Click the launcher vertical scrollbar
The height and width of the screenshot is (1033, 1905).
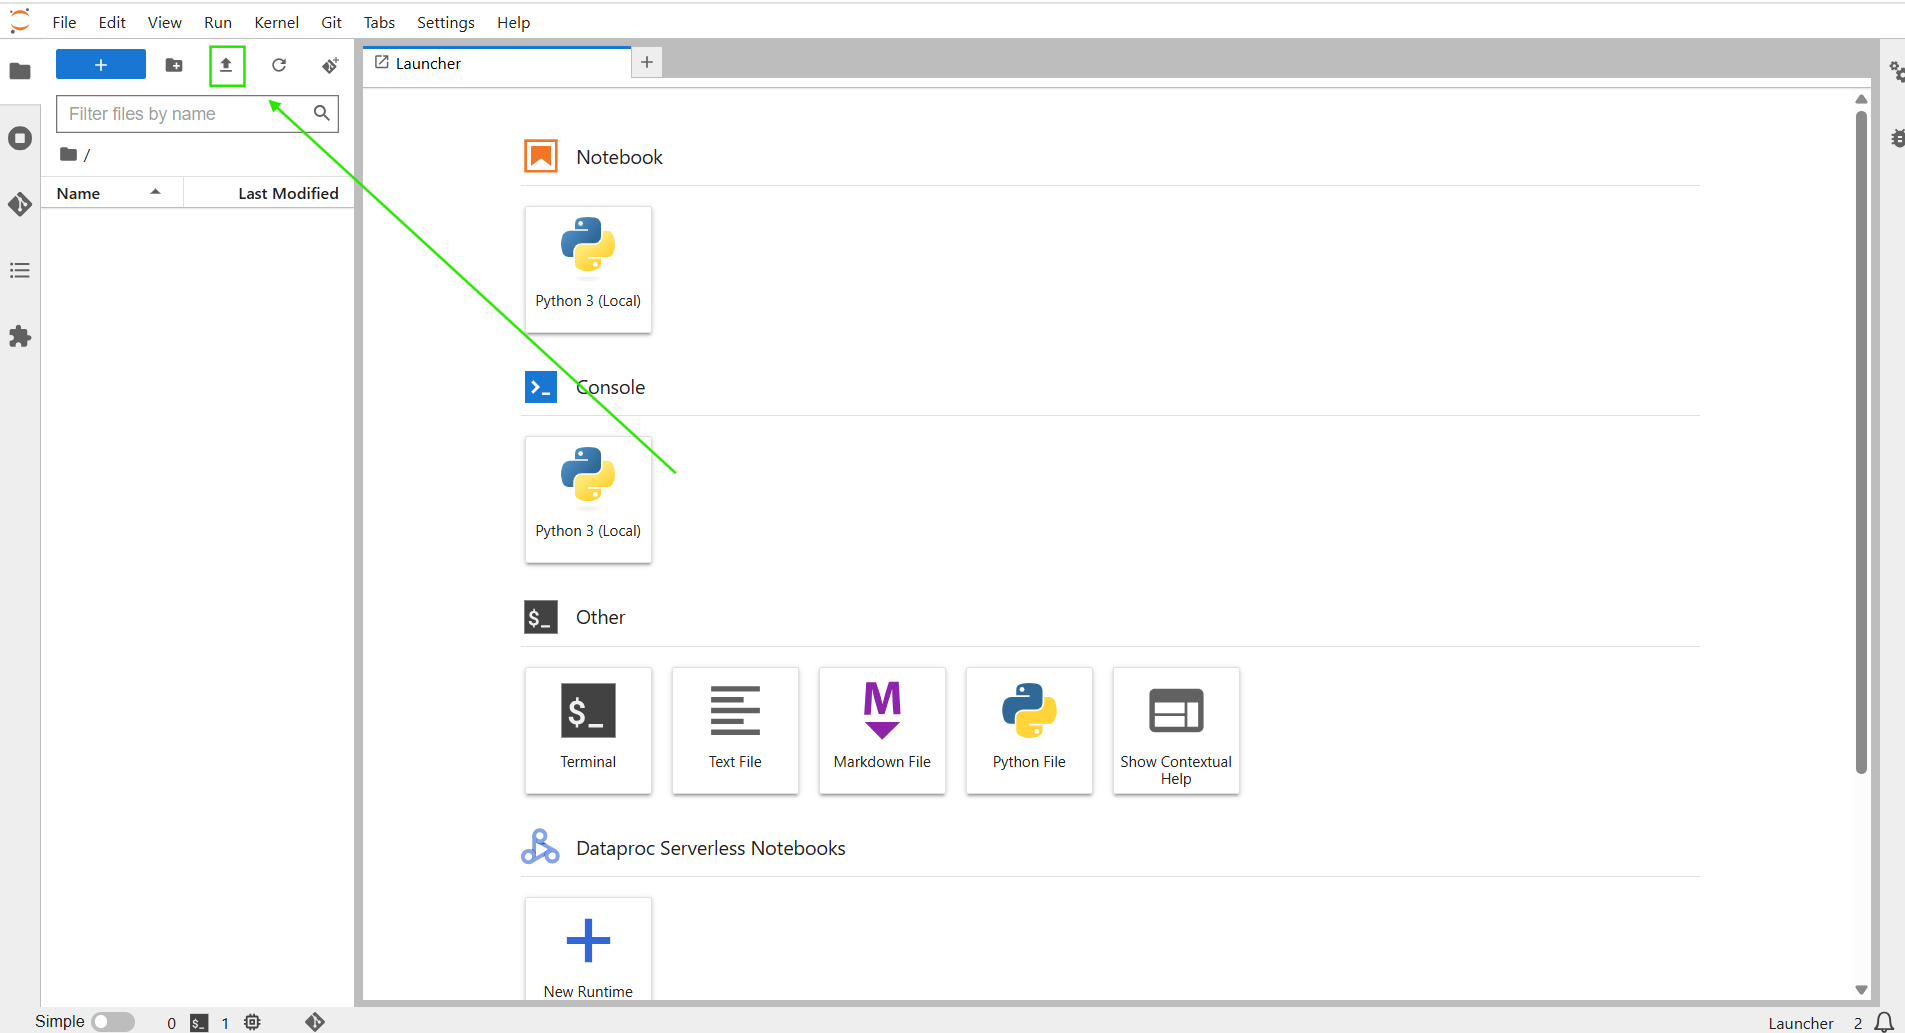[1861, 440]
